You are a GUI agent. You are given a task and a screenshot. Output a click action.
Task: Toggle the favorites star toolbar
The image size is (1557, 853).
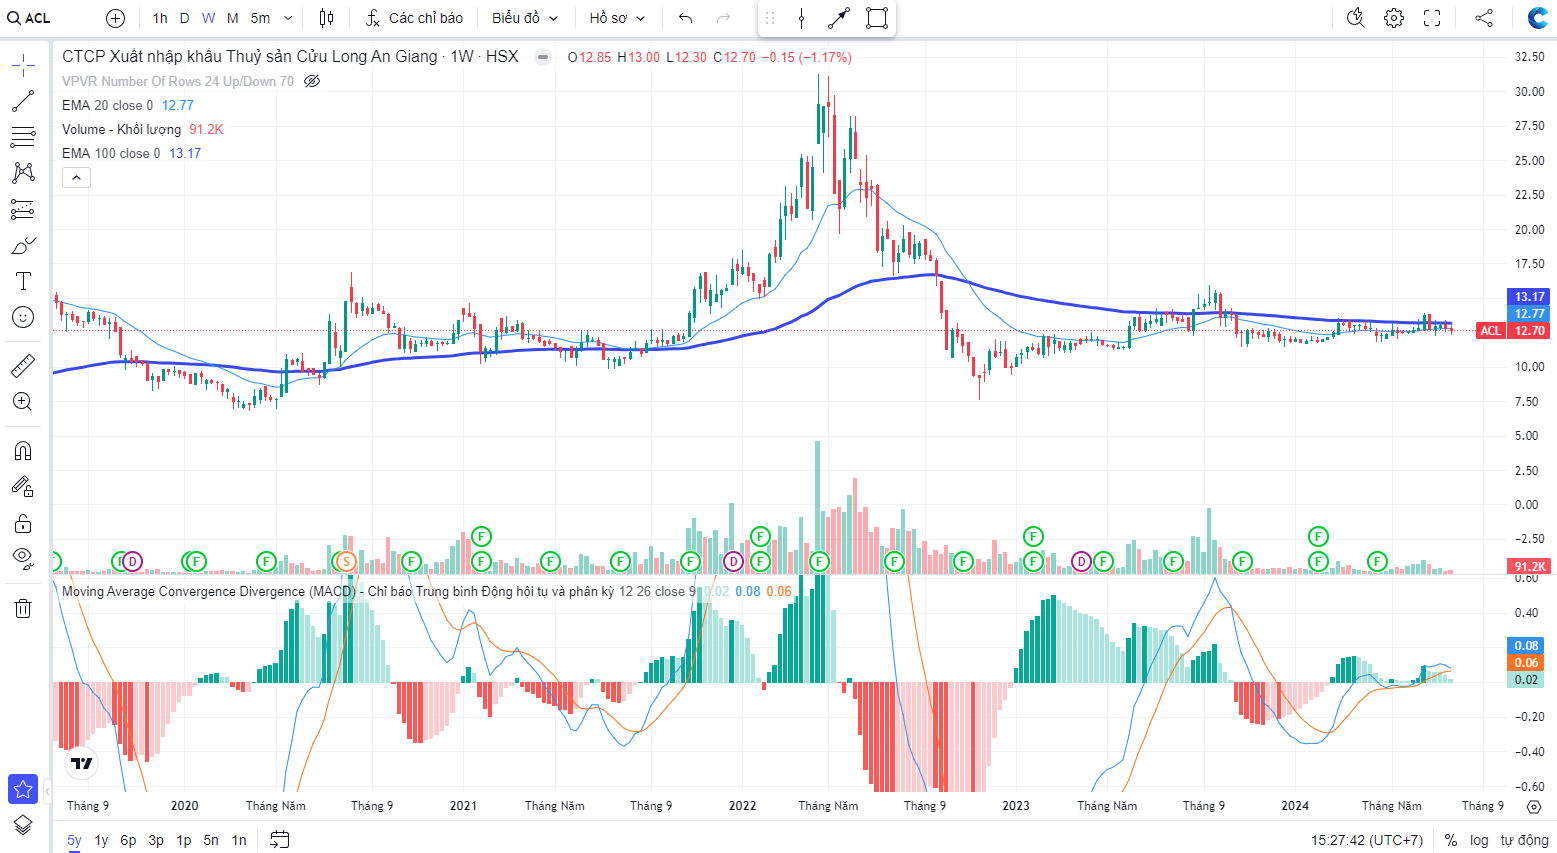click(x=23, y=789)
